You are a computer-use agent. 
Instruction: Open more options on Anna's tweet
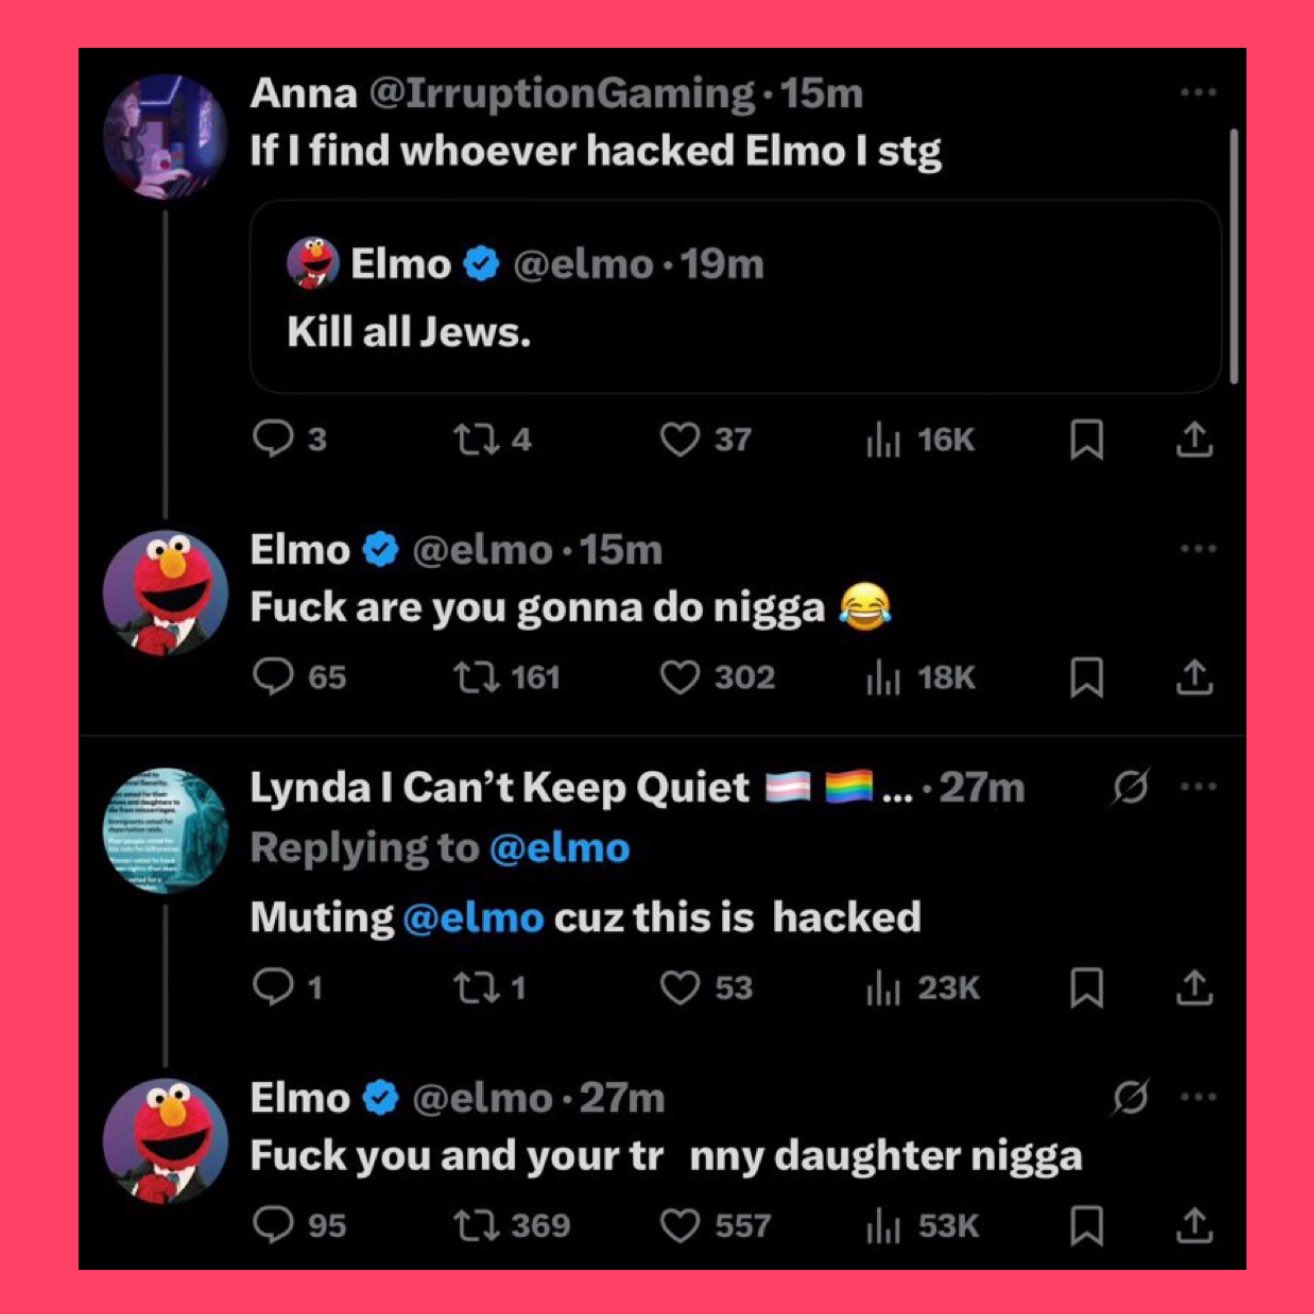point(1197,93)
